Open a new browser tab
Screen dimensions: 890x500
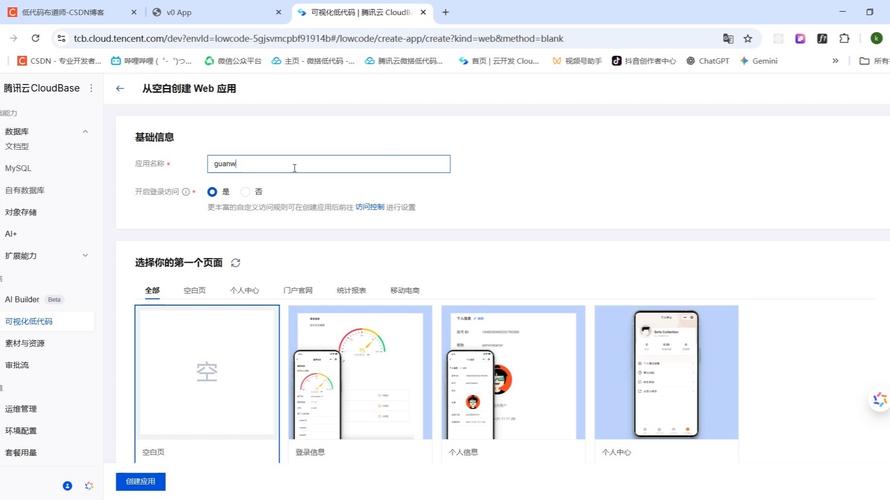445,13
